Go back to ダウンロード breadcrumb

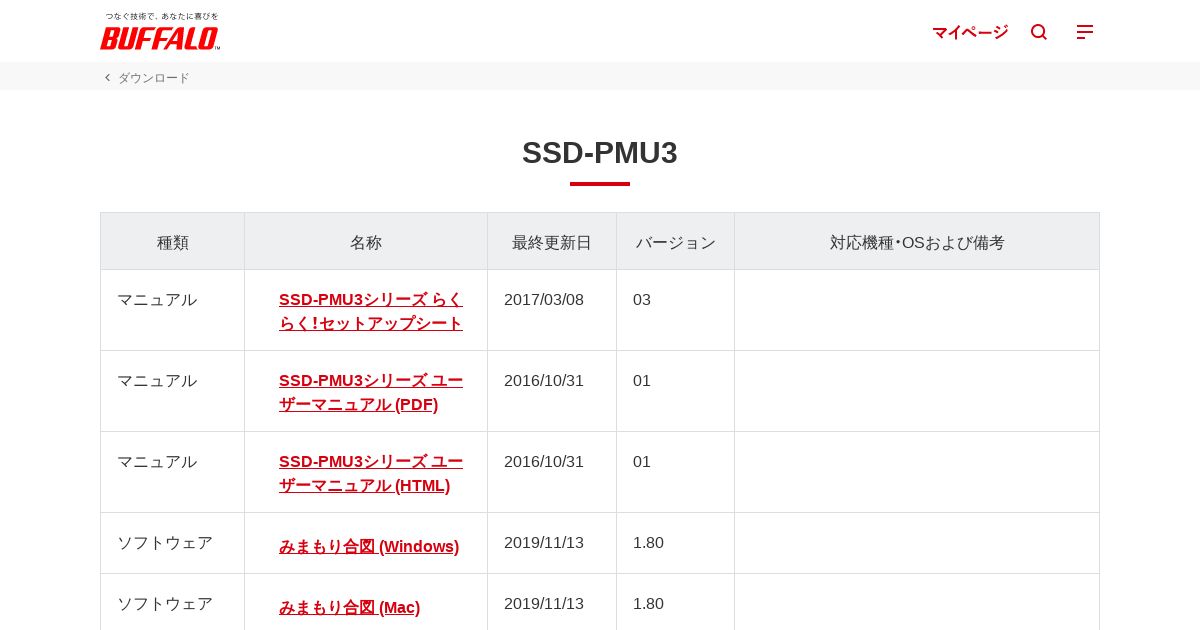153,78
